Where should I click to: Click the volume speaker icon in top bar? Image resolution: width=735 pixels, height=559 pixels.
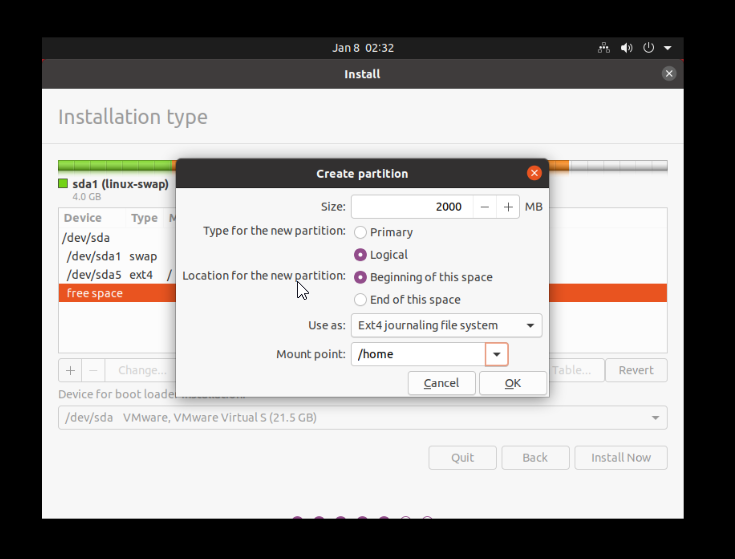pyautogui.click(x=626, y=48)
